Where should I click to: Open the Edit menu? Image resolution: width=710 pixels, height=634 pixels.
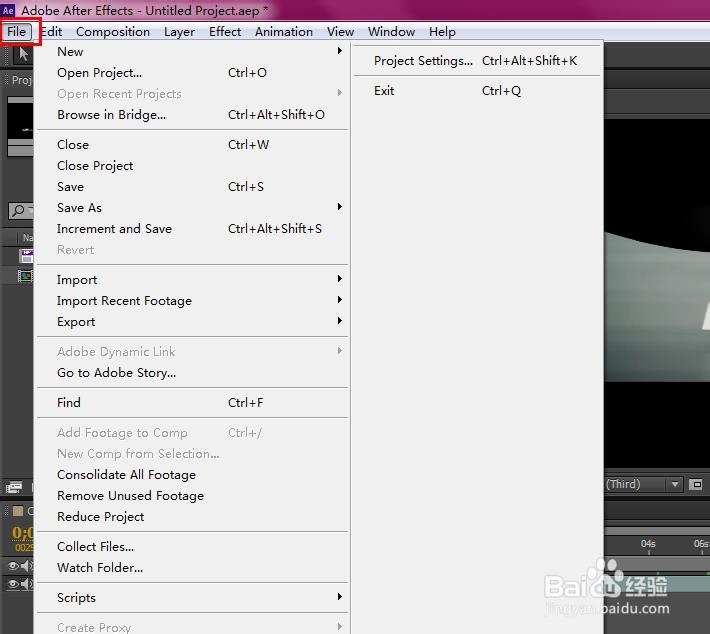point(51,32)
